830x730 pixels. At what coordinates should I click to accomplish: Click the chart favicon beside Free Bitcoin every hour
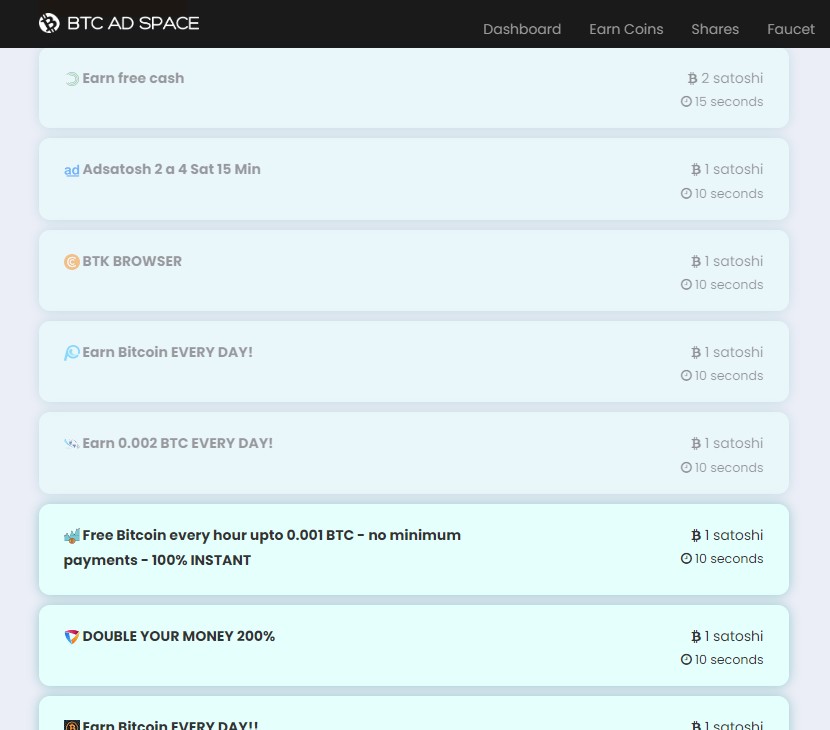pos(71,536)
